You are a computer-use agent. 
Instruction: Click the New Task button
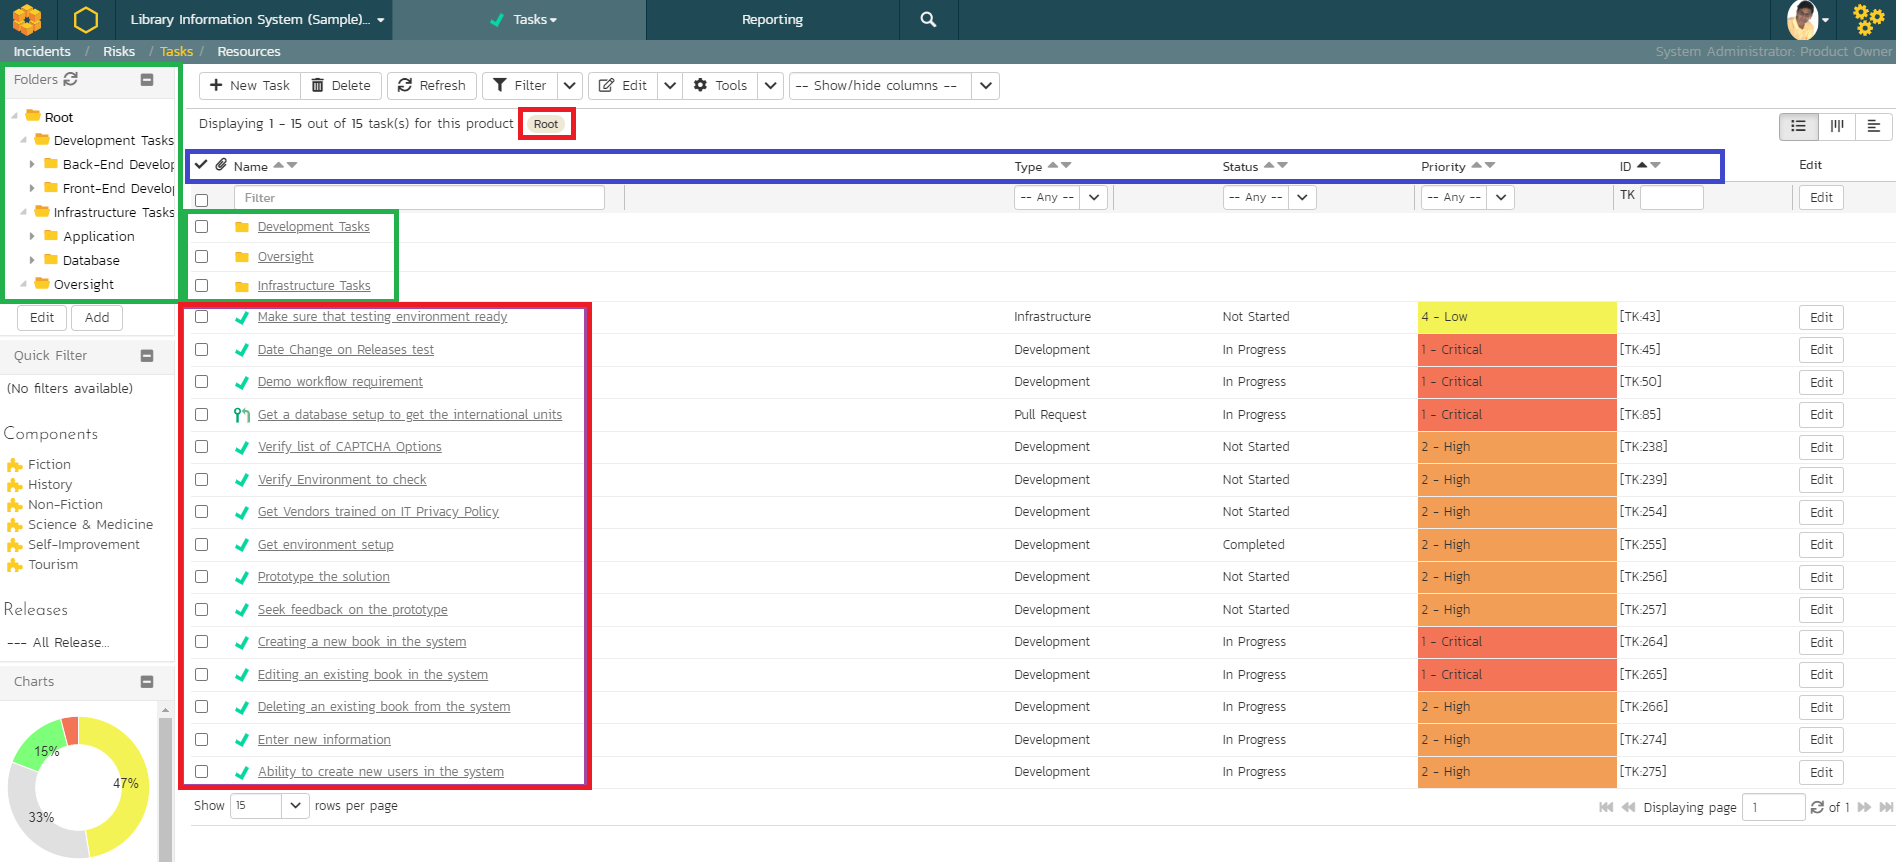250,86
